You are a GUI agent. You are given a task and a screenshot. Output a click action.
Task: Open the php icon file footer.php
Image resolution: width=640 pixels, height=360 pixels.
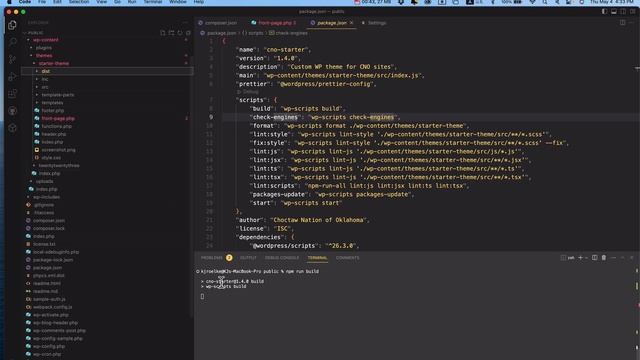[x=53, y=111]
